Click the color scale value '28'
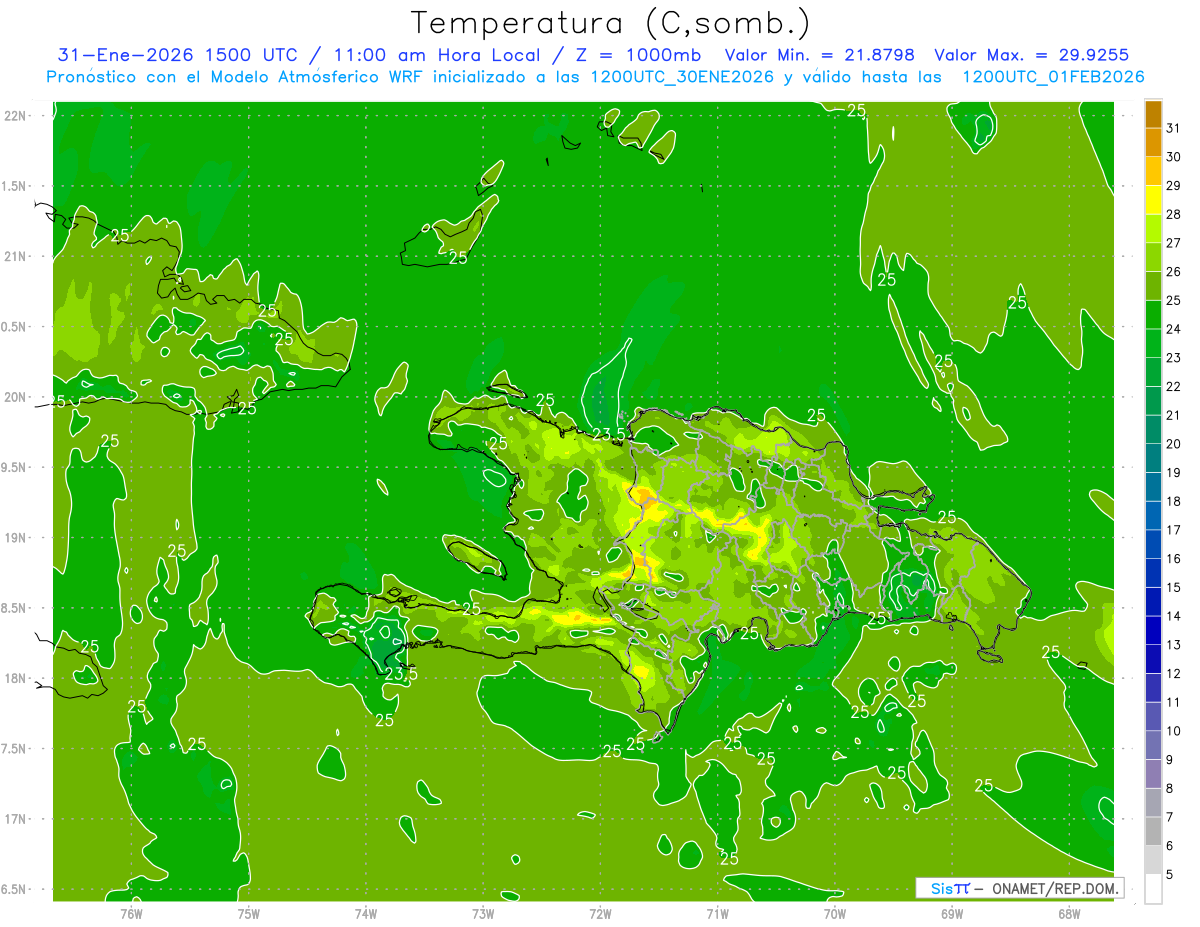The height and width of the screenshot is (927, 1200). coord(1174,214)
